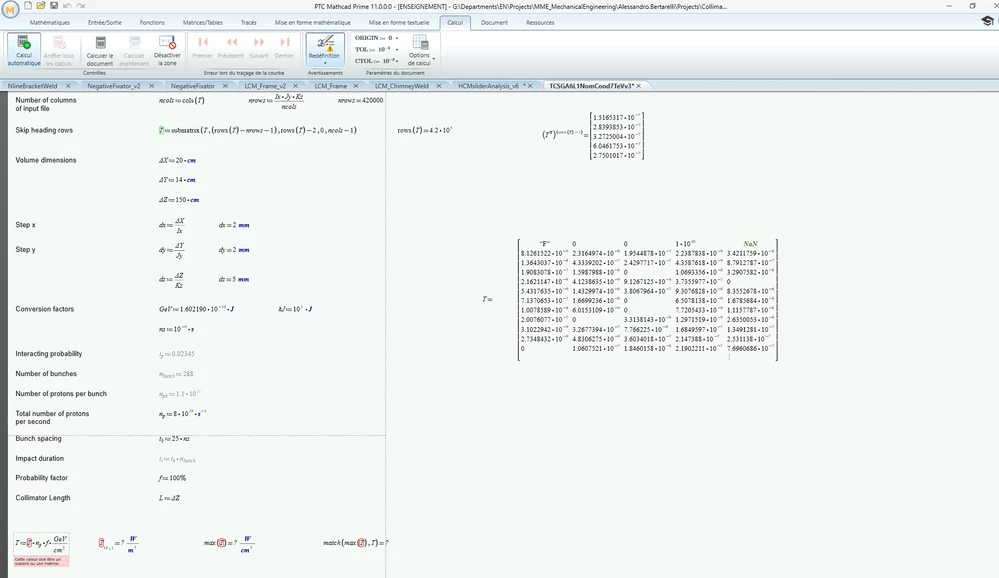Viewport: 999px width, 578px height.
Task: Close the LCM_Frame worksheet tab
Action: tap(356, 86)
